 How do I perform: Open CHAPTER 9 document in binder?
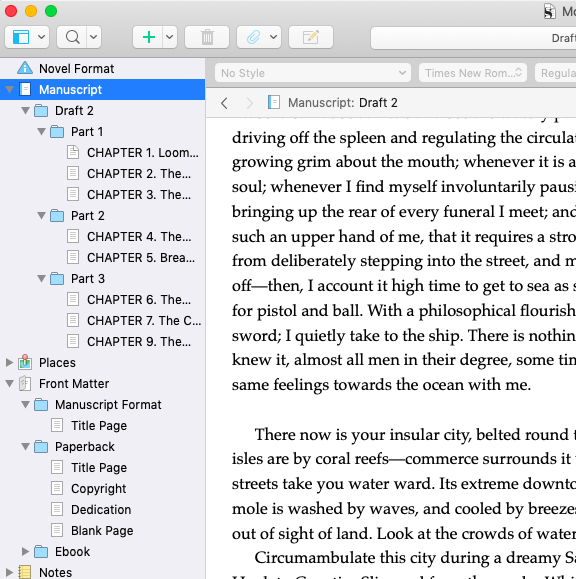coord(139,342)
